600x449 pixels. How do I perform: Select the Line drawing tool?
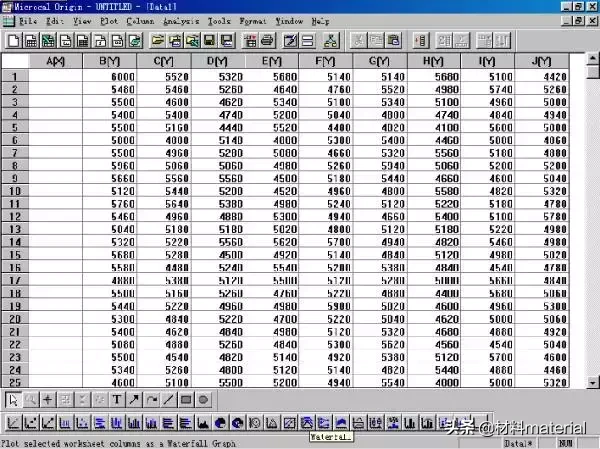(168, 400)
